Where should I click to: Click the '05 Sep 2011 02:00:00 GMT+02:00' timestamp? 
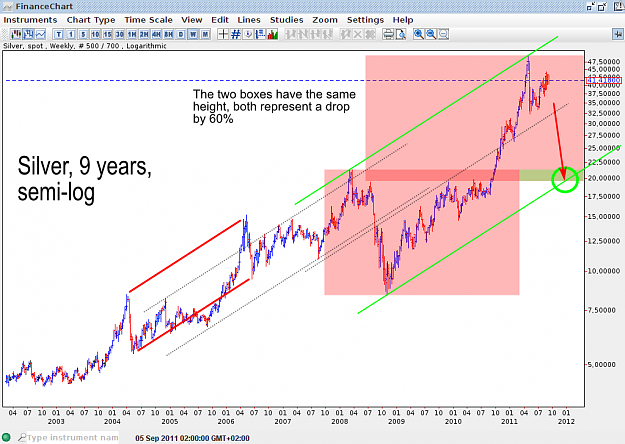pyautogui.click(x=192, y=438)
